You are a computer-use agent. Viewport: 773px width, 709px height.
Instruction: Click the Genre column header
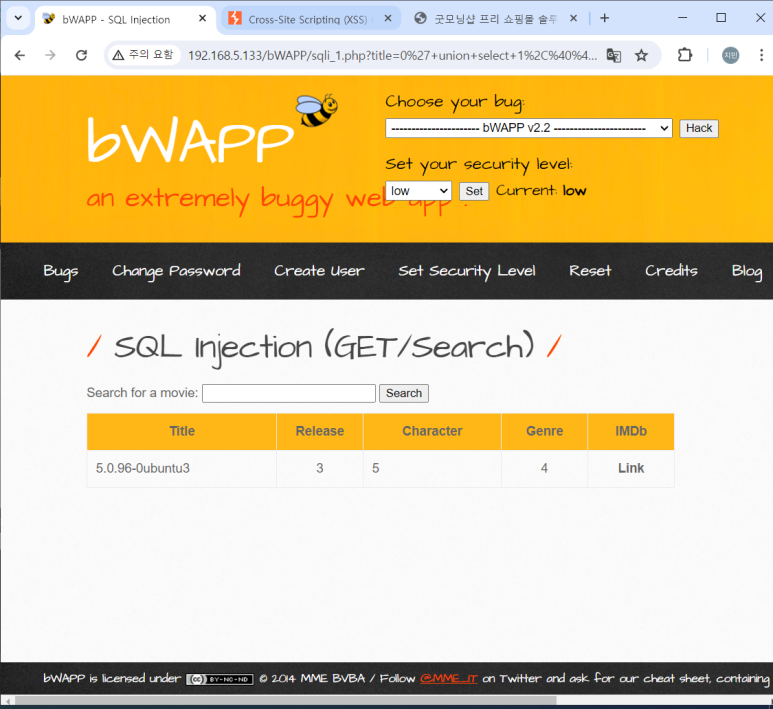click(x=544, y=431)
